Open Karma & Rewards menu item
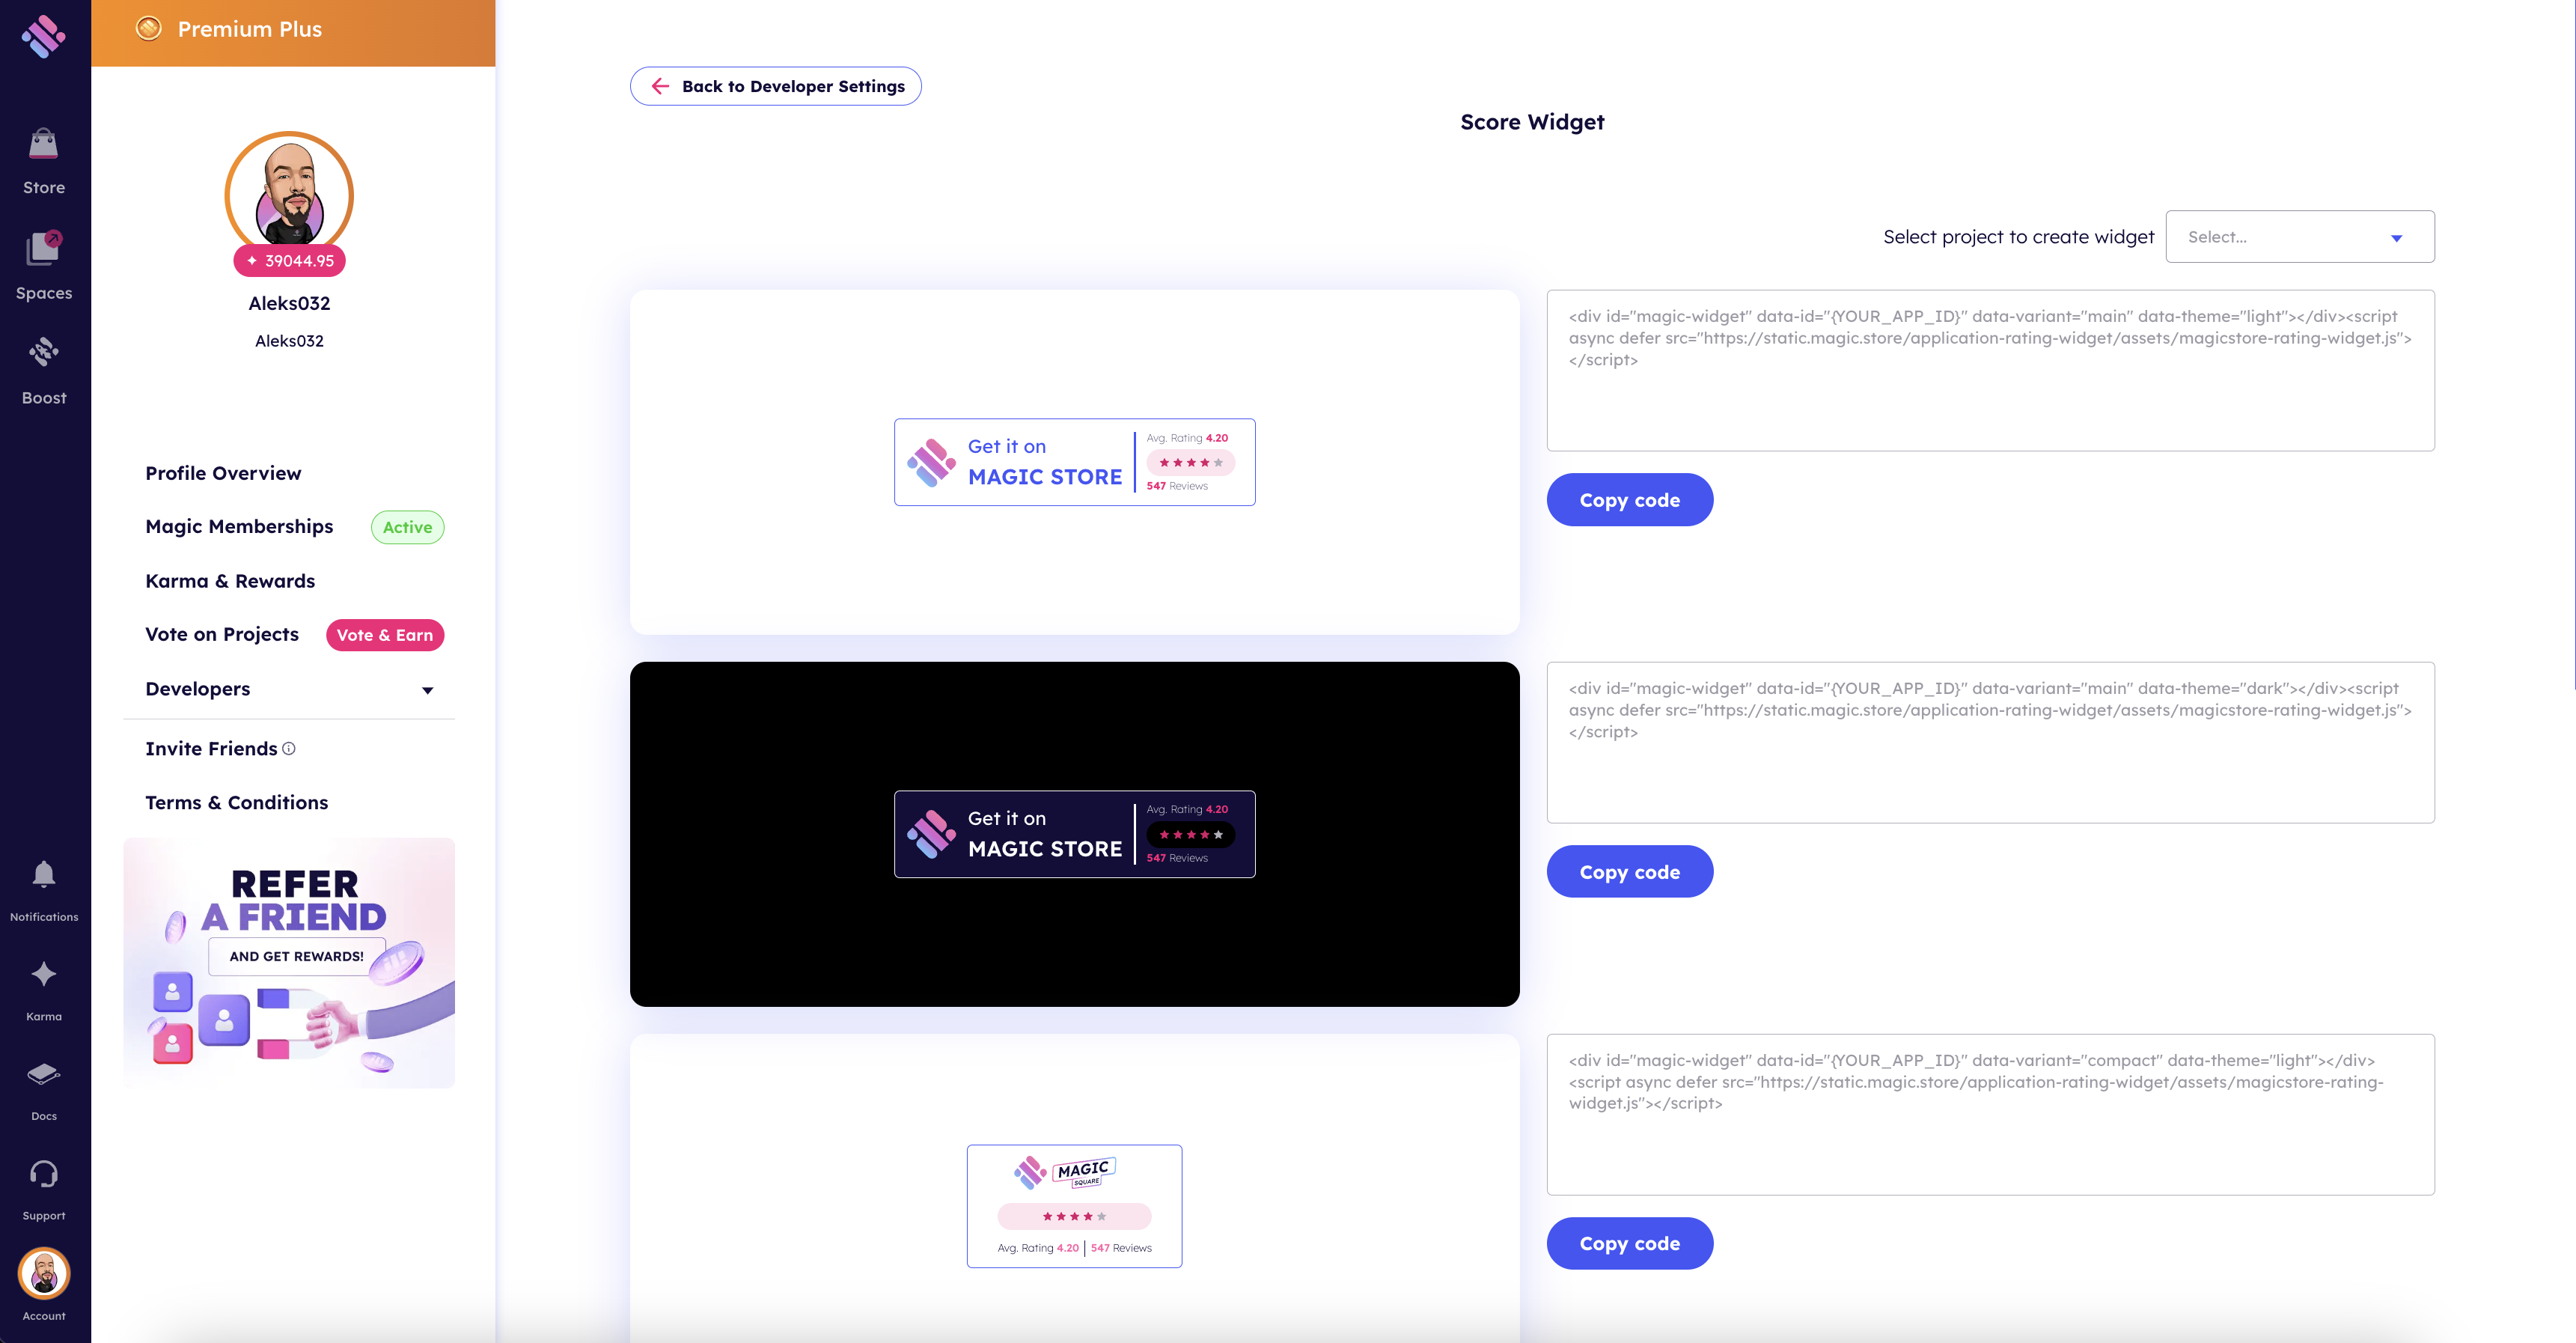The image size is (2576, 1343). (230, 581)
